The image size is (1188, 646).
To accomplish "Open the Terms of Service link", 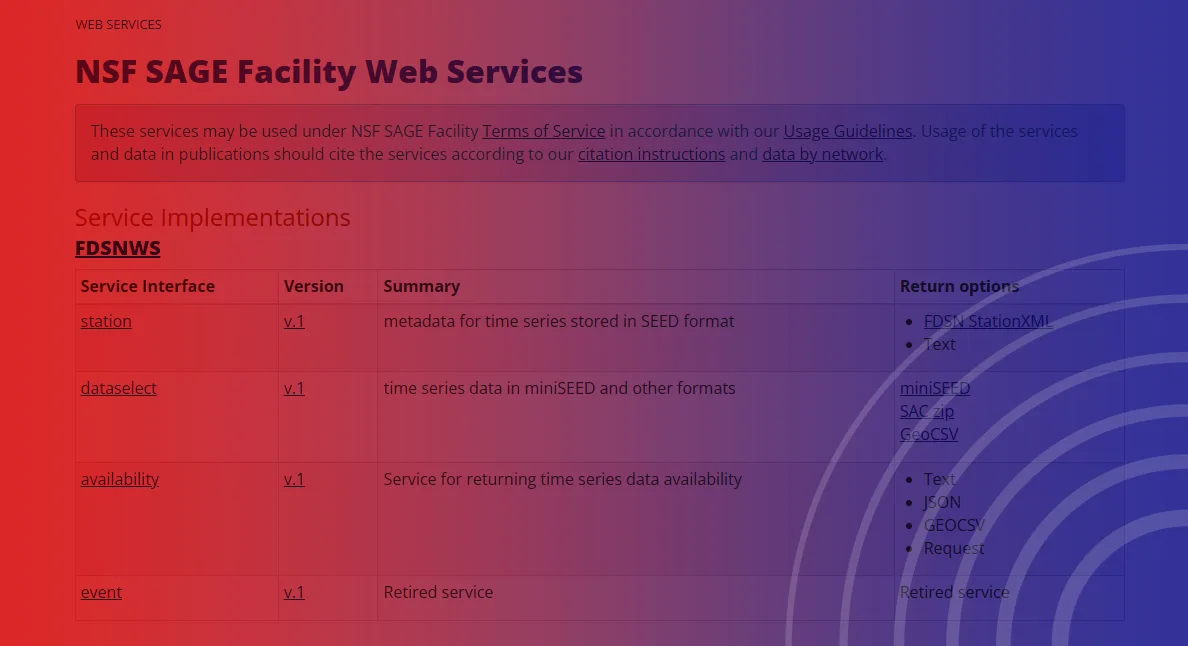I will coord(543,131).
